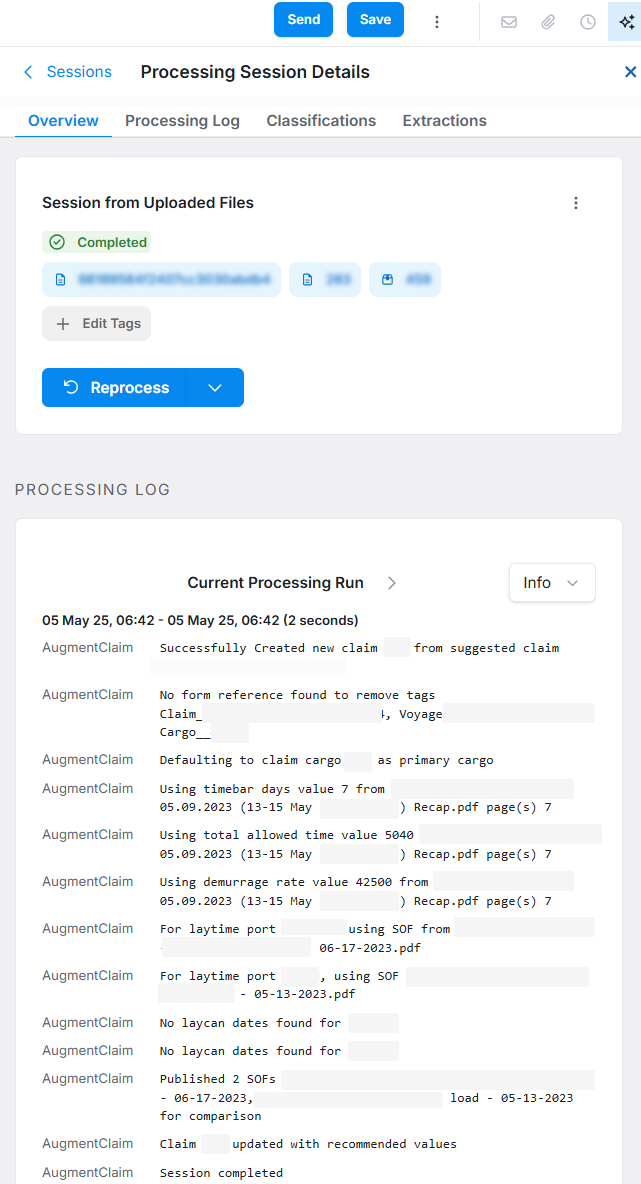Image resolution: width=641 pixels, height=1184 pixels.
Task: Click the package chip next to page count
Action: pos(404,280)
